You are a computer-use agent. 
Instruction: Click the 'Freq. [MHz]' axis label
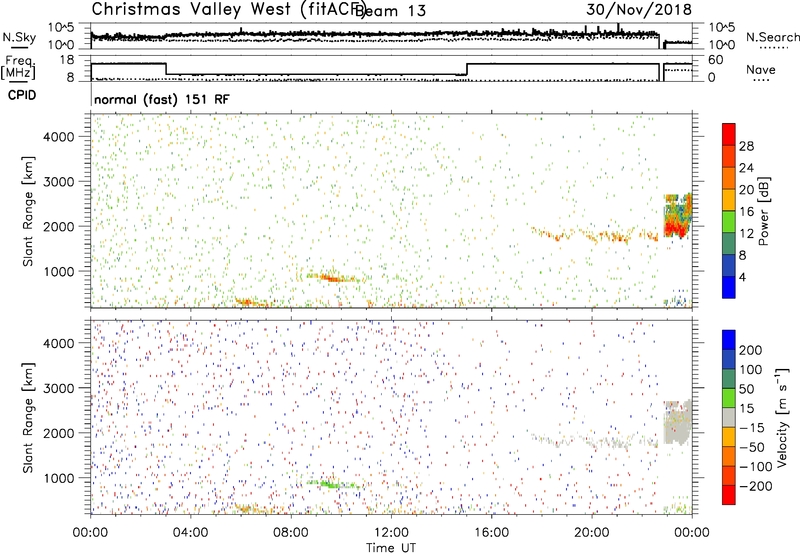(18, 67)
